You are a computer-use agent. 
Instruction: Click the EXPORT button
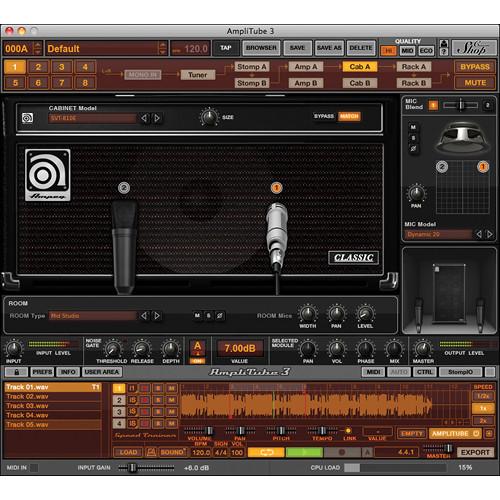(475, 452)
